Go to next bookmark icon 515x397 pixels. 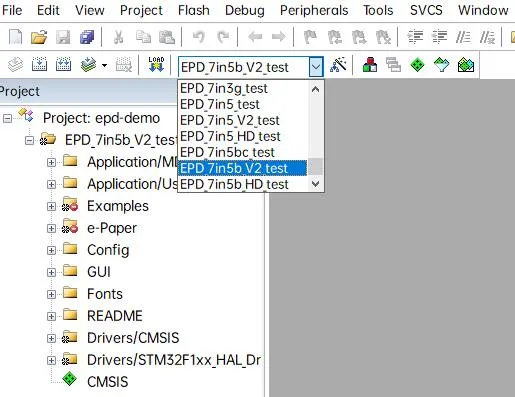pyautogui.click(x=359, y=37)
